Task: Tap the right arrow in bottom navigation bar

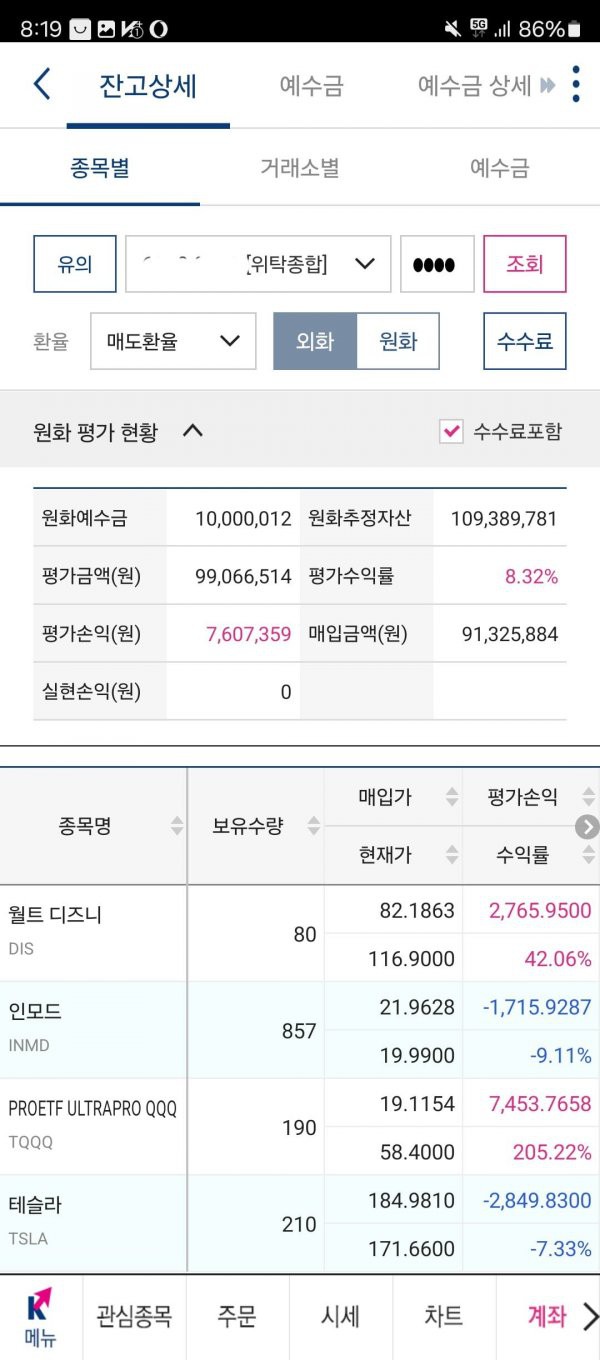Action: (x=590, y=1316)
